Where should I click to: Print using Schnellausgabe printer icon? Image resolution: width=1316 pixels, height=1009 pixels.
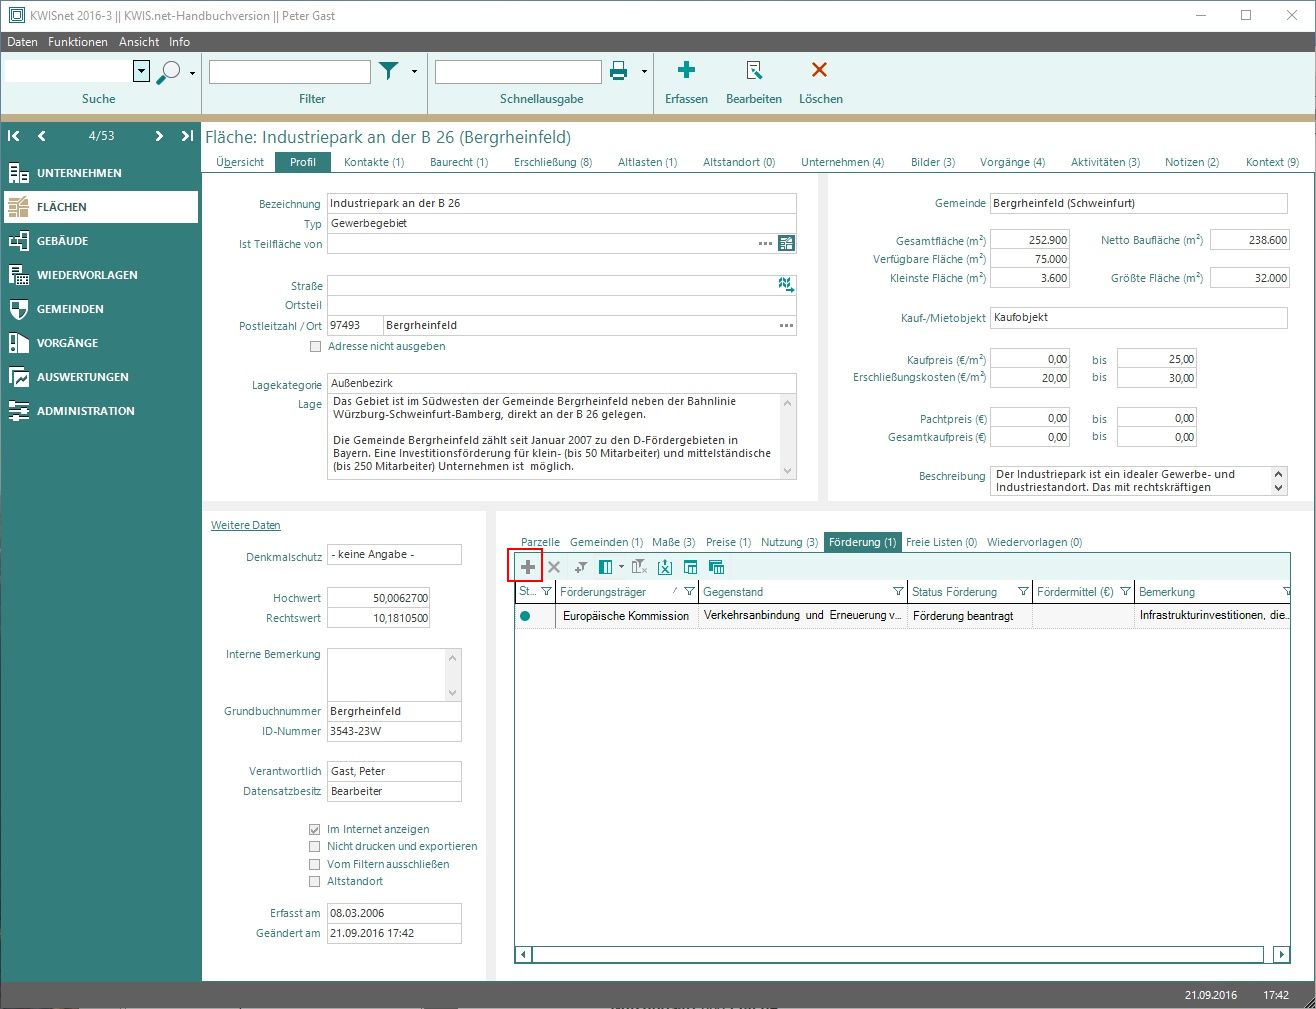coord(619,71)
